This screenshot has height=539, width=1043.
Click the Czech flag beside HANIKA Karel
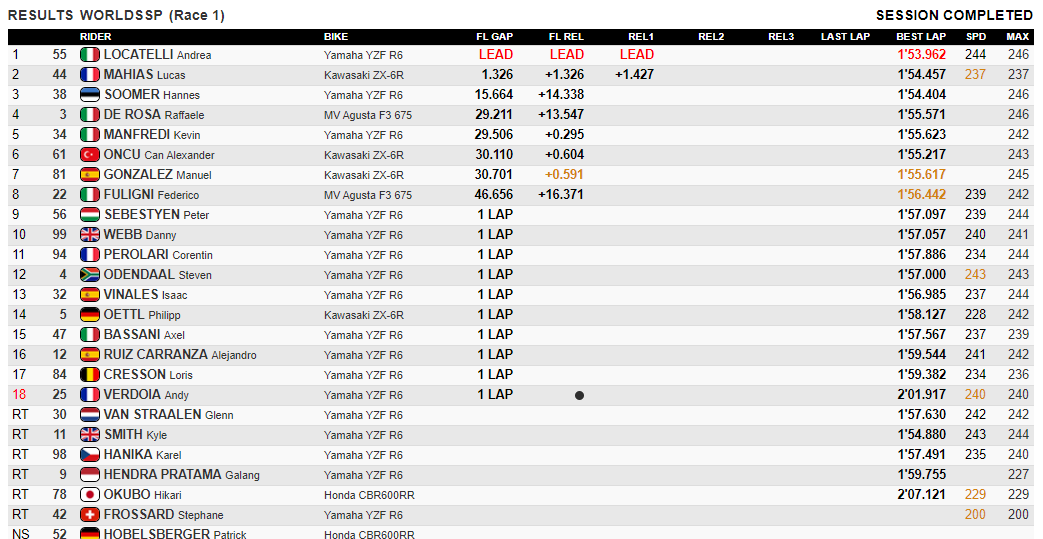[90, 454]
